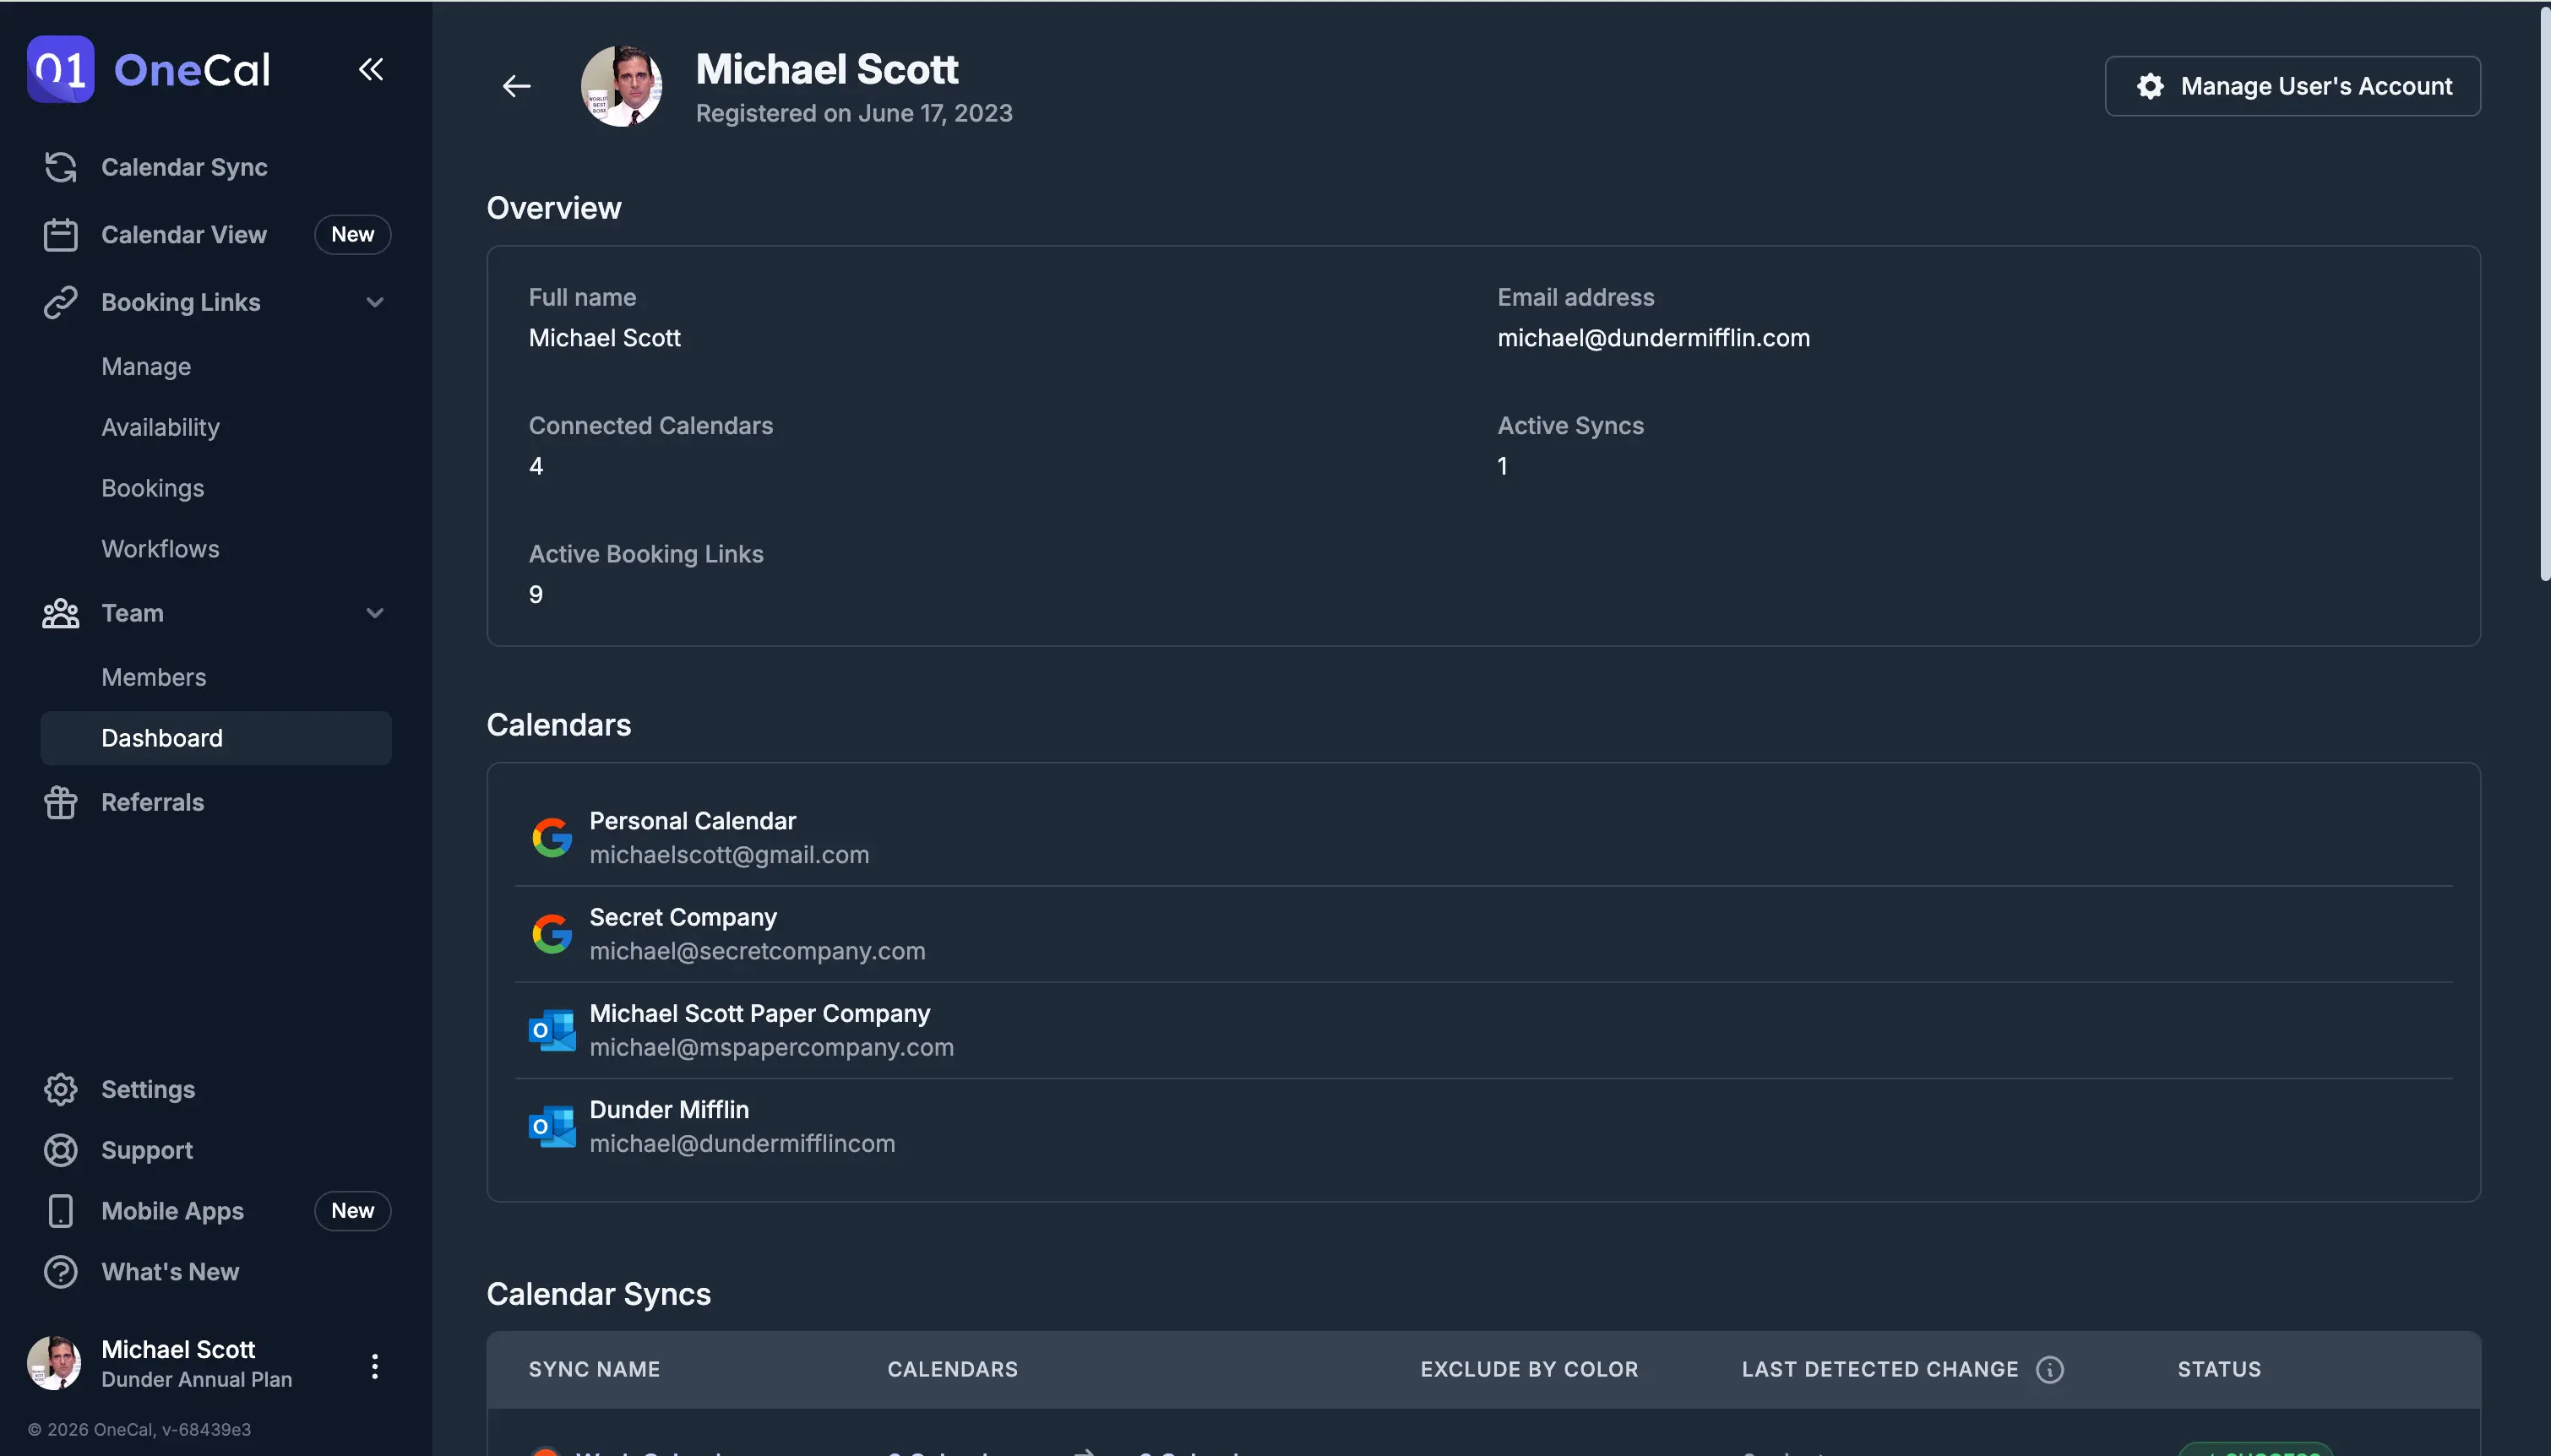Open What's New page
Image resolution: width=2551 pixels, height=1456 pixels.
[170, 1272]
